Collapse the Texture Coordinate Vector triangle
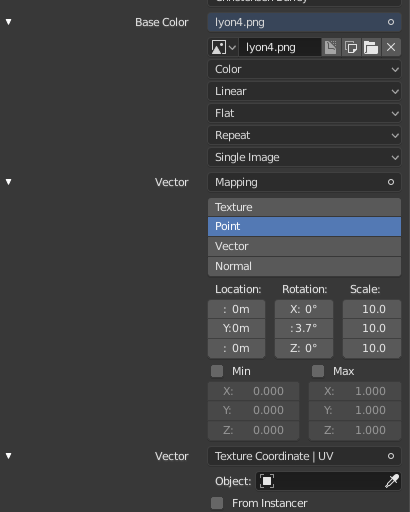This screenshot has height=512, width=410. [x=9, y=456]
